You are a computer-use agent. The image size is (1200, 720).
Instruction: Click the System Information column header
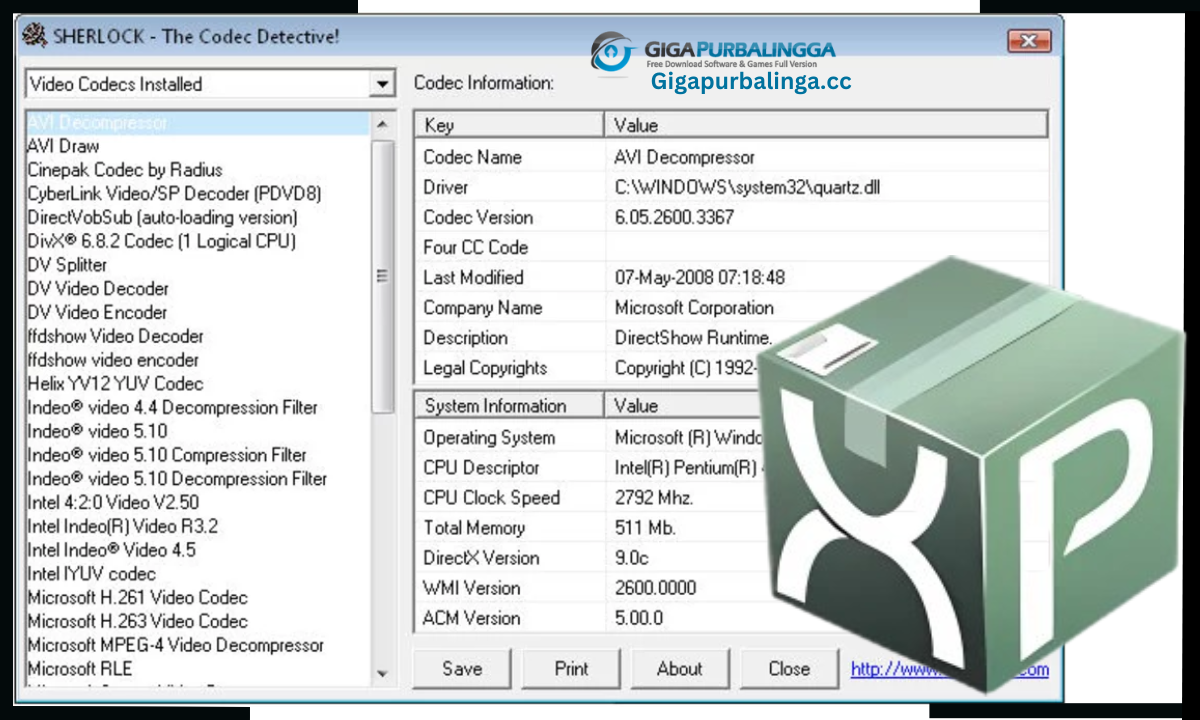(x=509, y=406)
